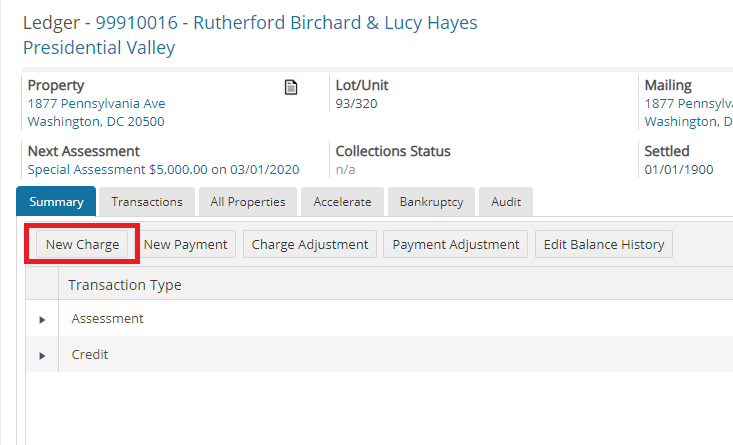The image size is (733, 445).
Task: Click the Property street address link
Action: pos(96,104)
